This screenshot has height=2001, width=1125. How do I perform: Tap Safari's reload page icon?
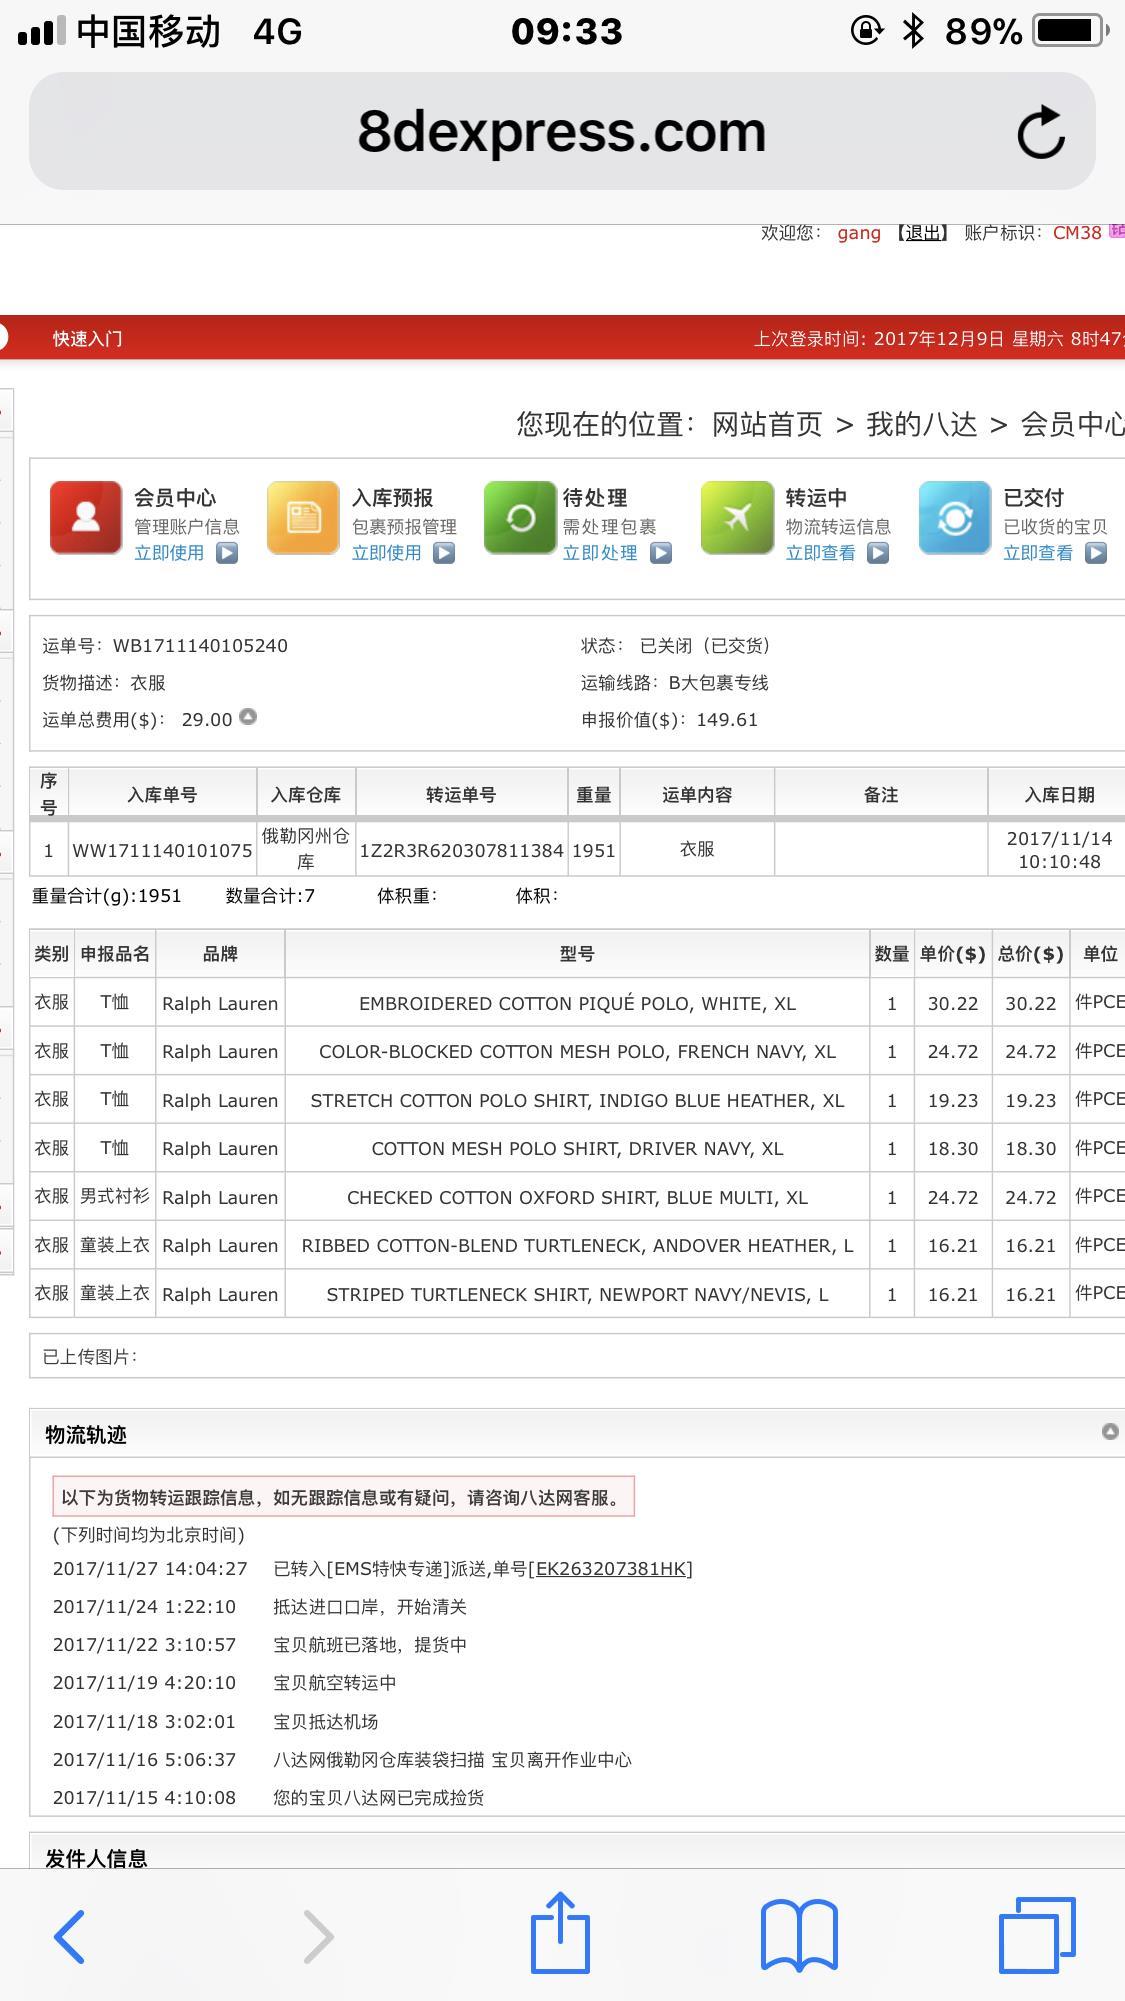(1040, 132)
